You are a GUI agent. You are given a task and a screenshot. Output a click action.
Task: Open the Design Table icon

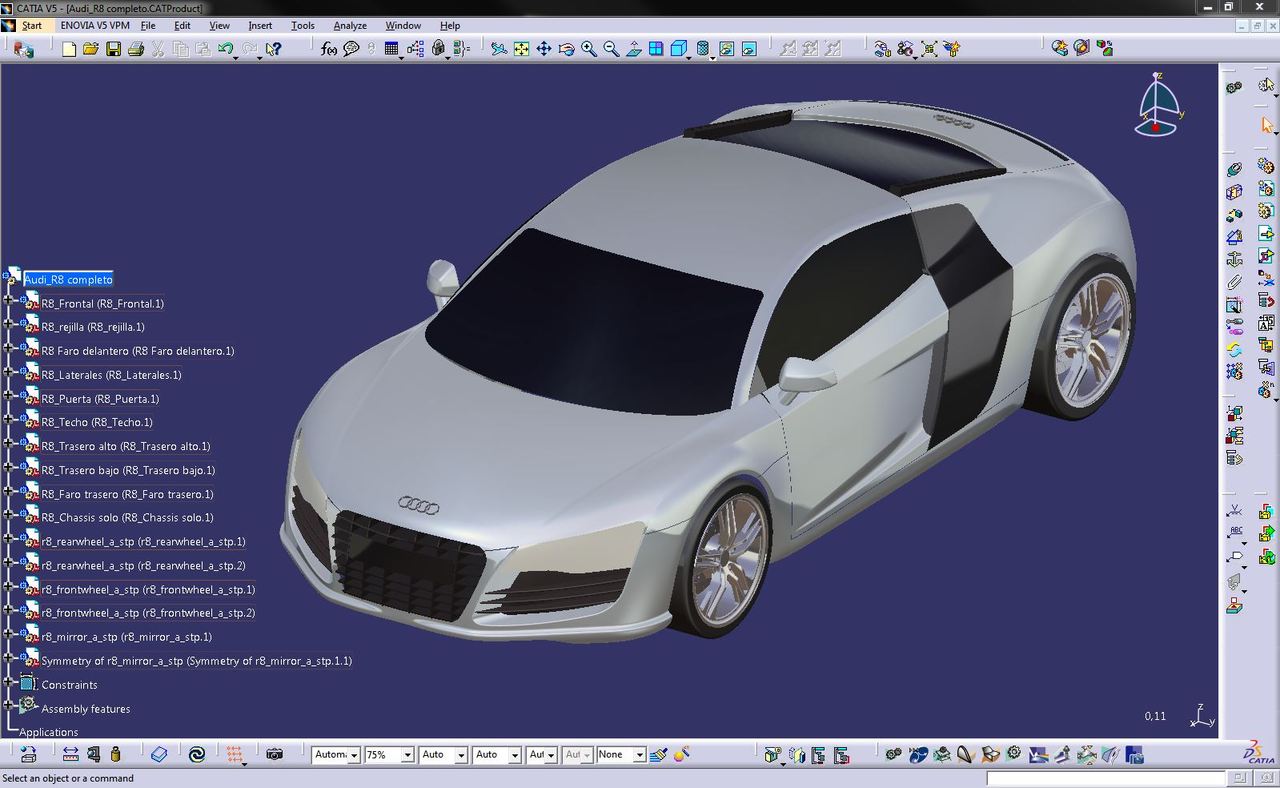click(x=391, y=49)
